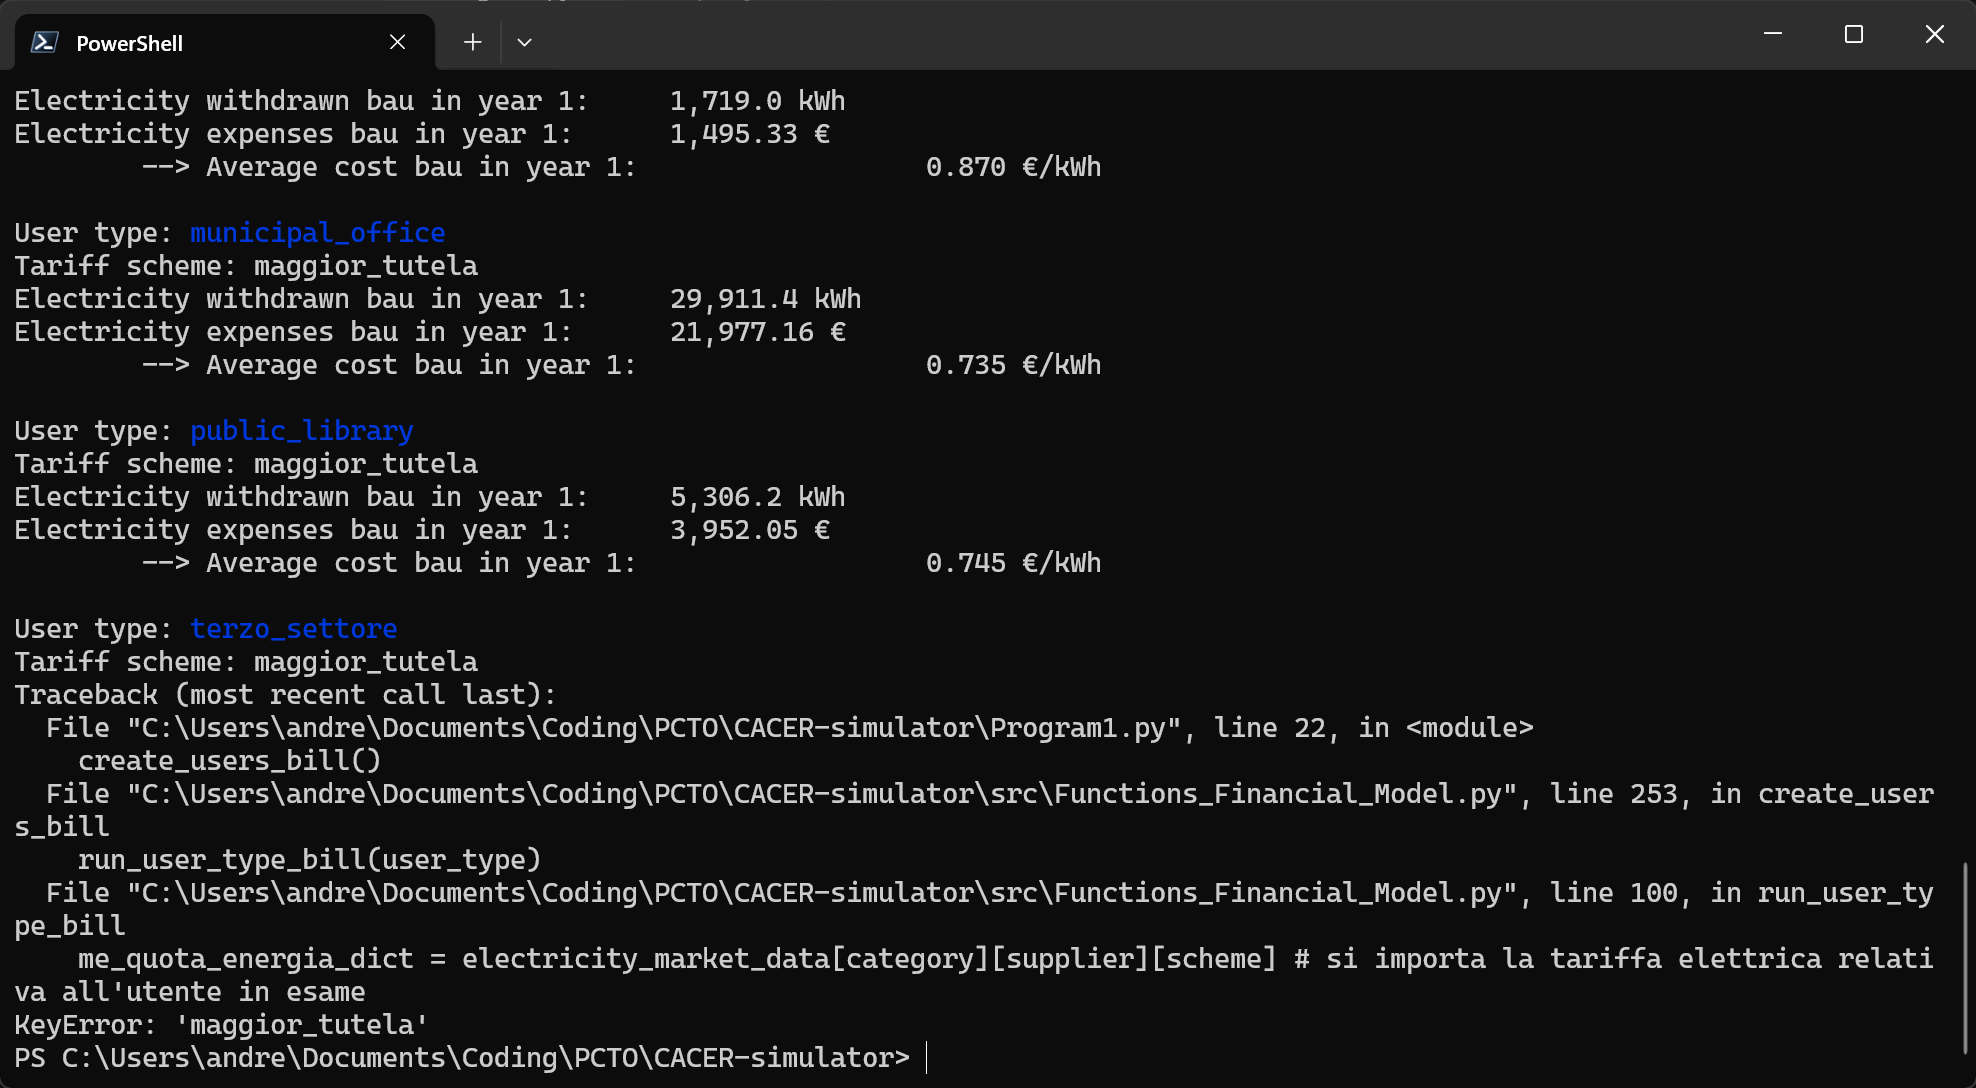Expand the new tab profile dropdown

(524, 42)
